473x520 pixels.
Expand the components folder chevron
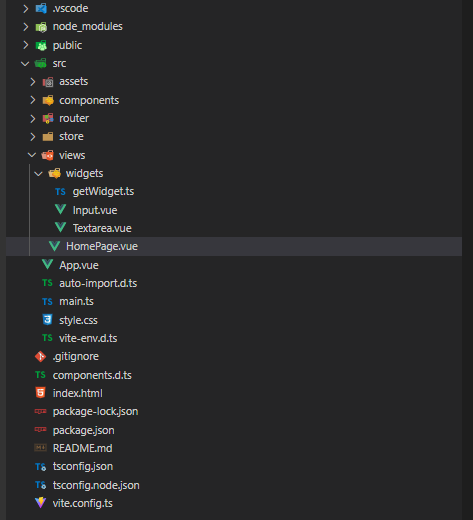click(x=33, y=100)
